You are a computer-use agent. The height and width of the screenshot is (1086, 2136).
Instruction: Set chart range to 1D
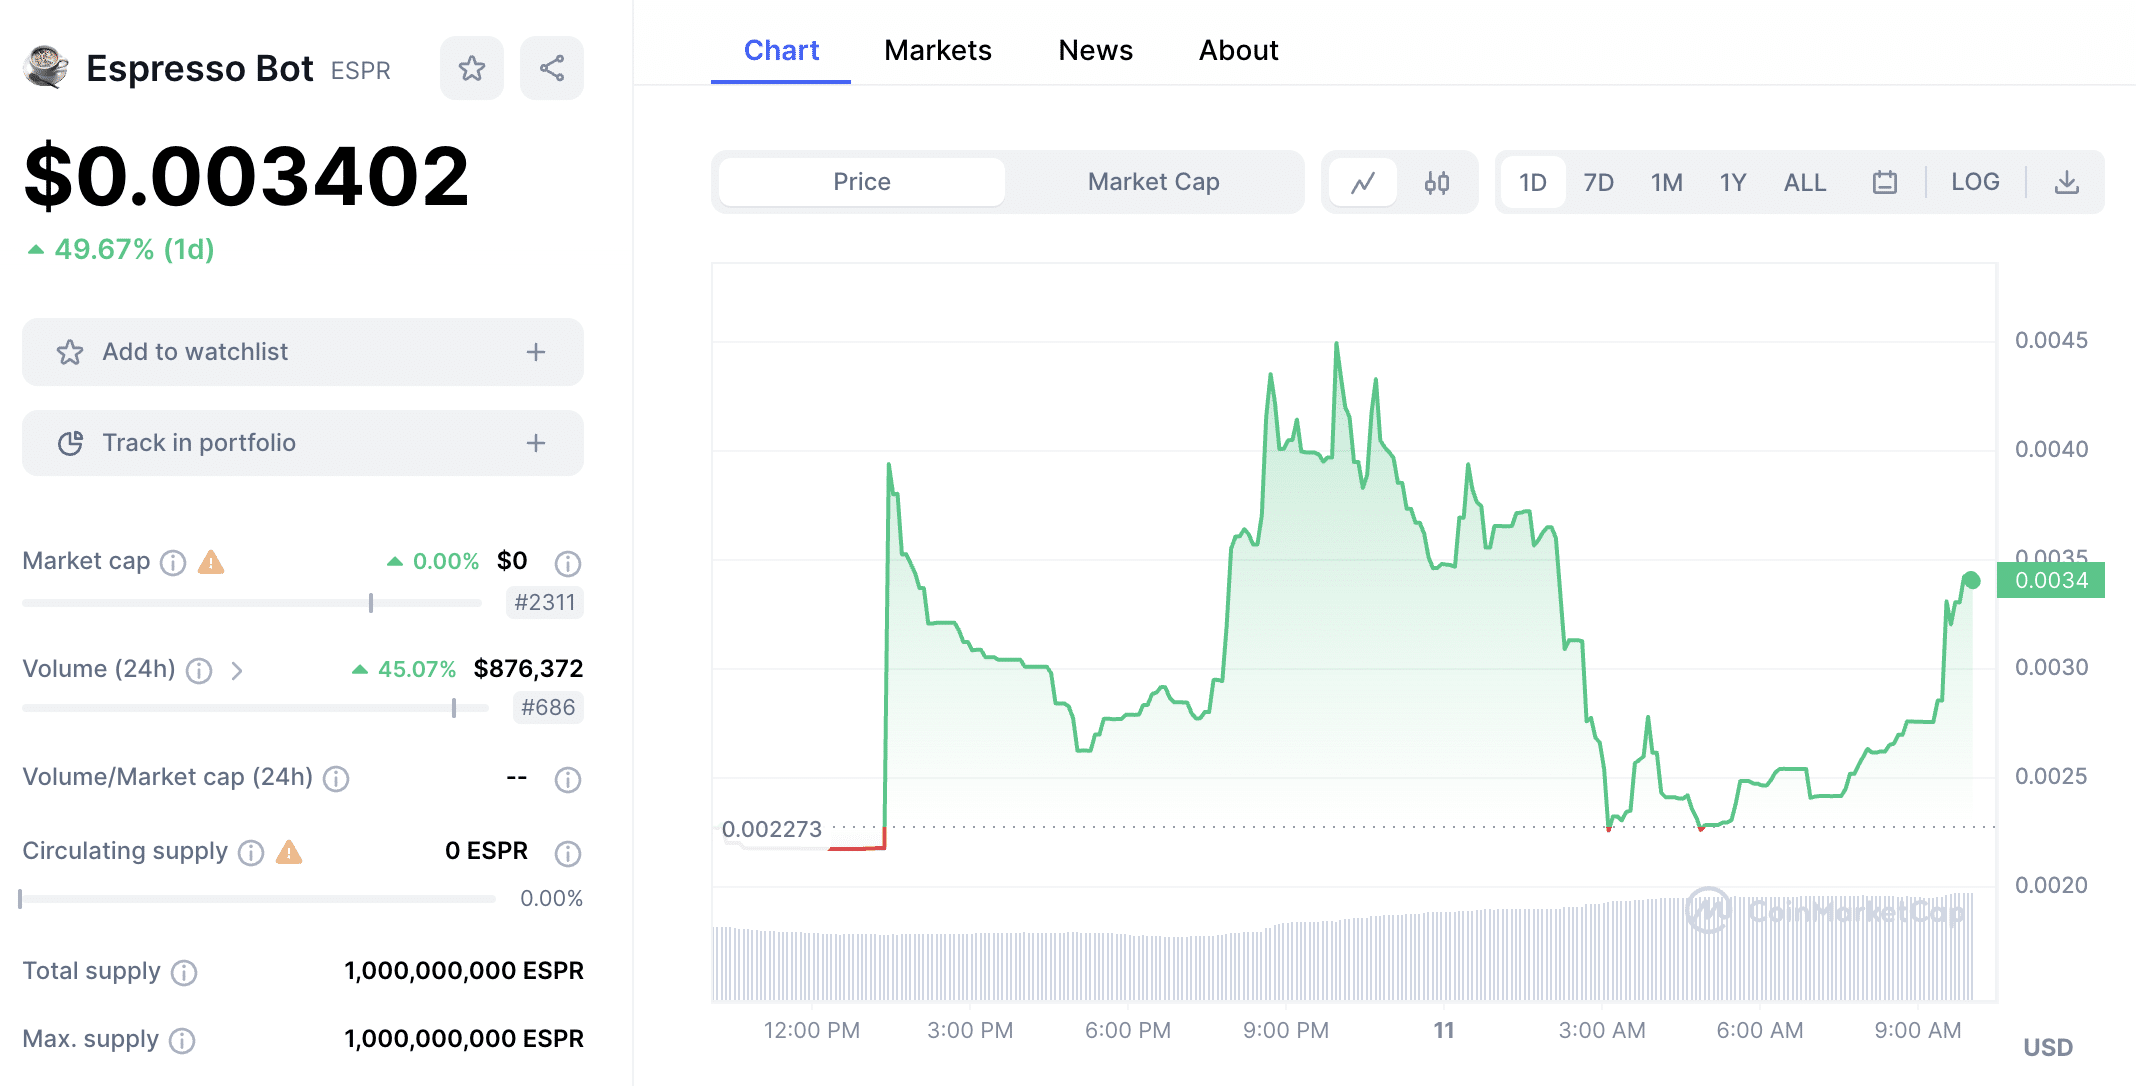coord(1533,182)
